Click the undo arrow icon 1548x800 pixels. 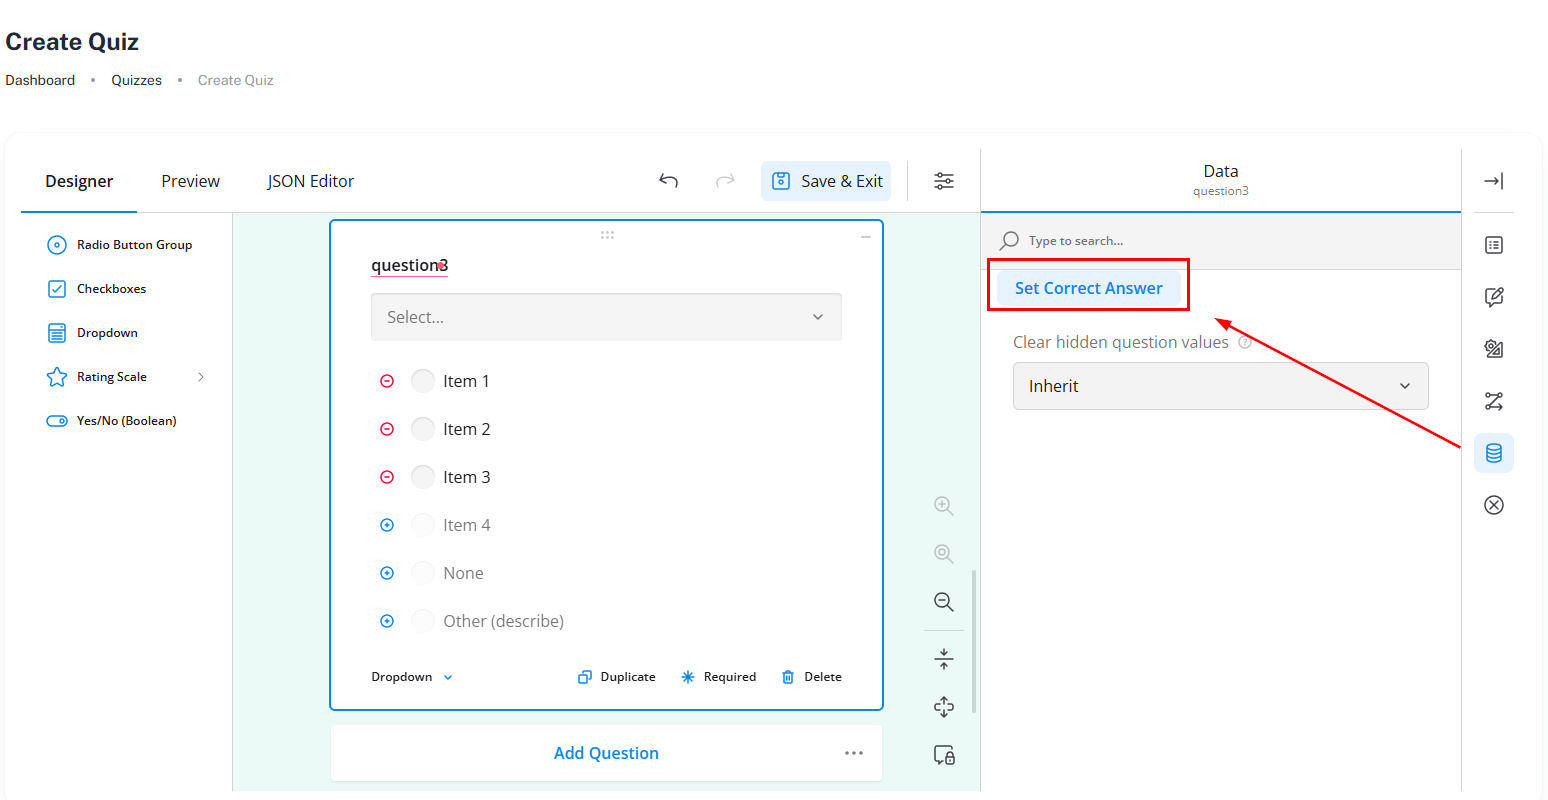(669, 181)
